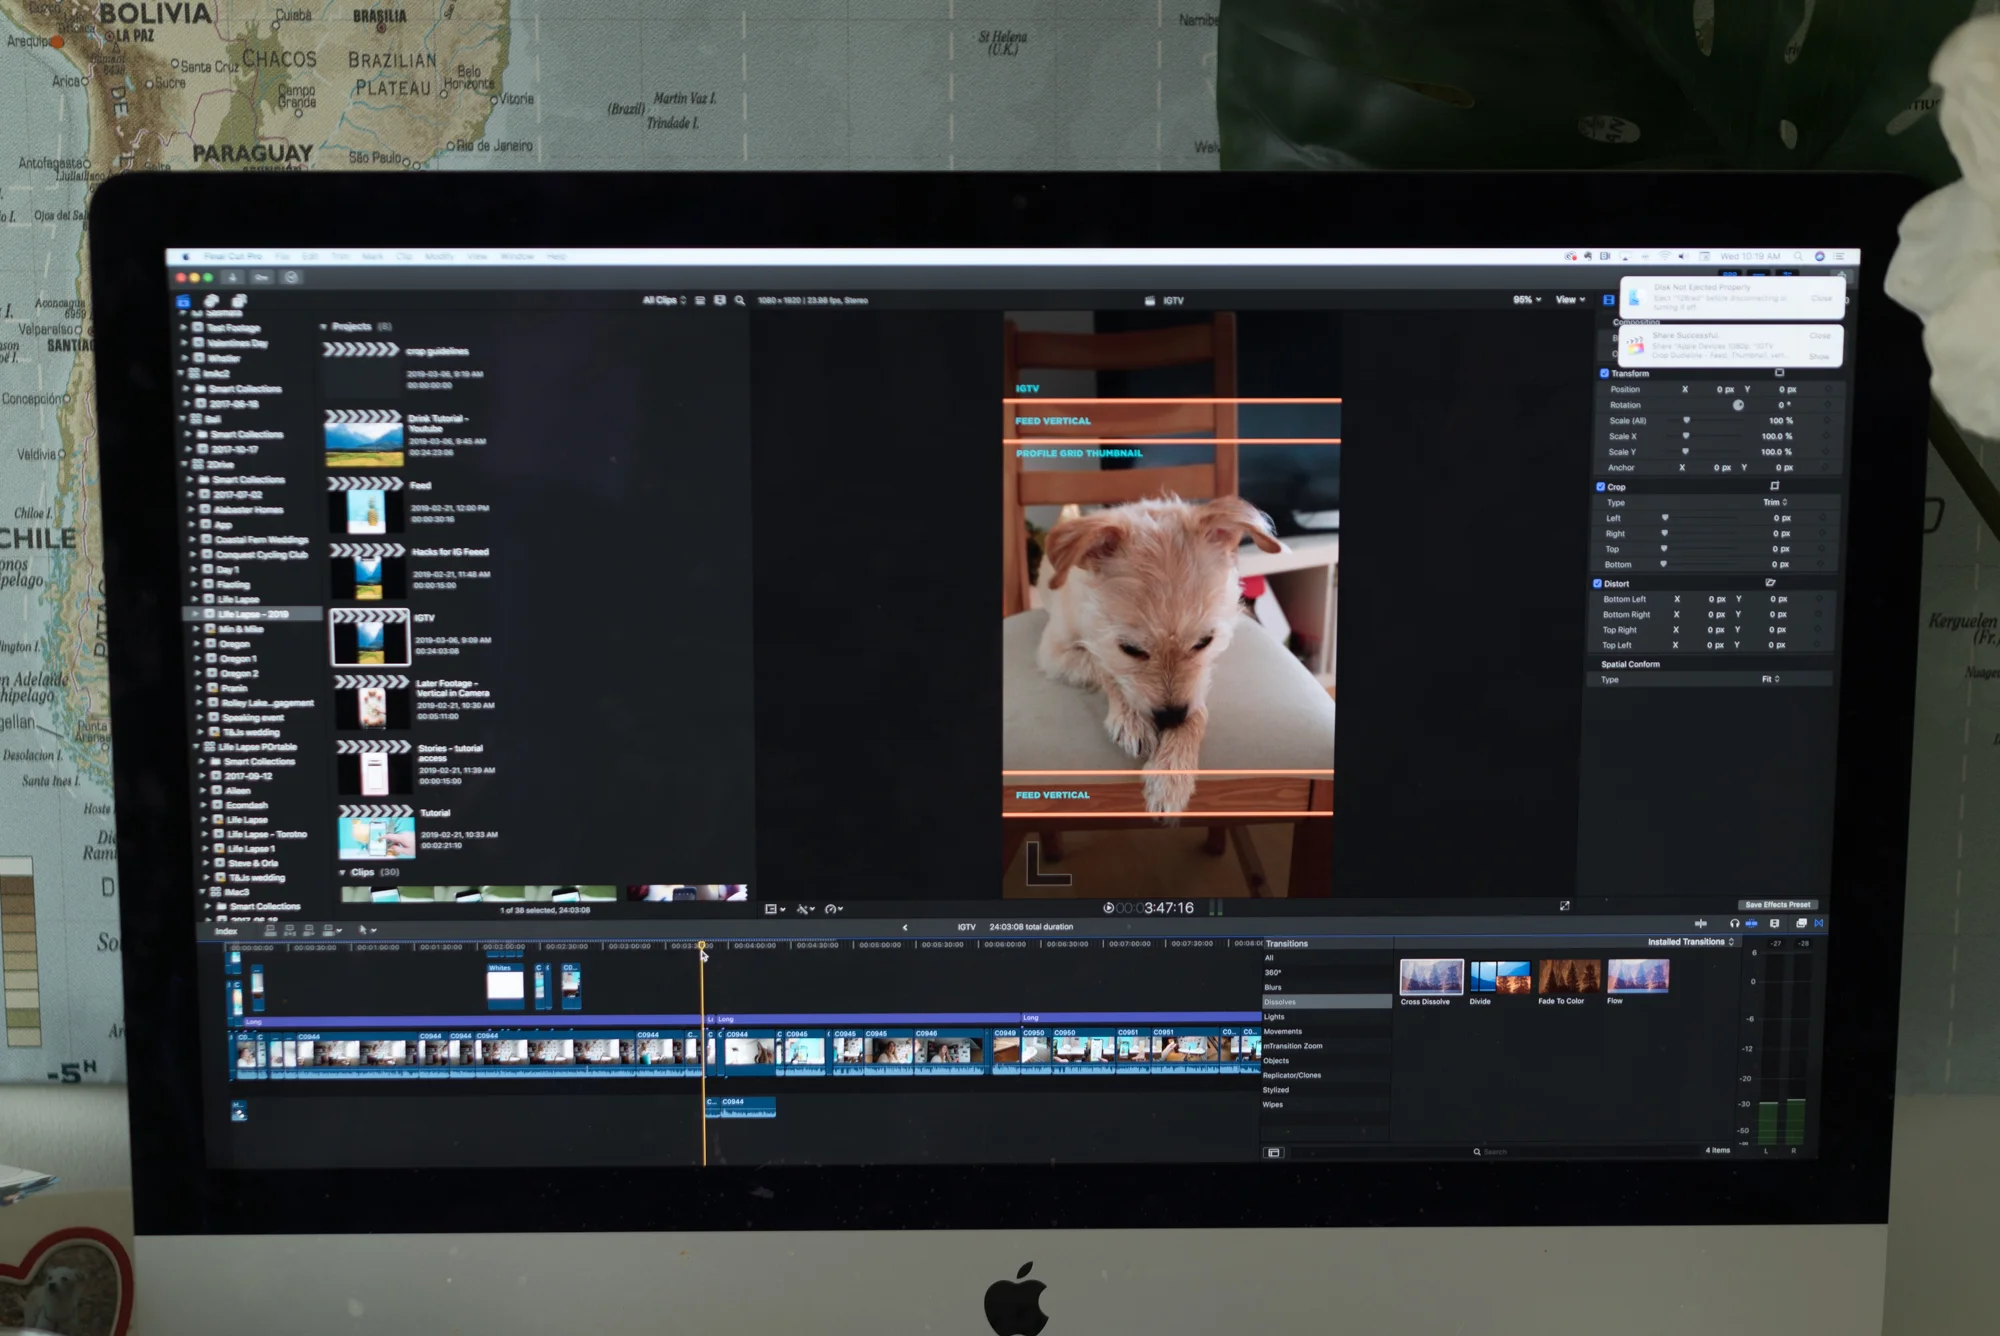
Task: Open the retiming speedometer menu
Action: (834, 909)
